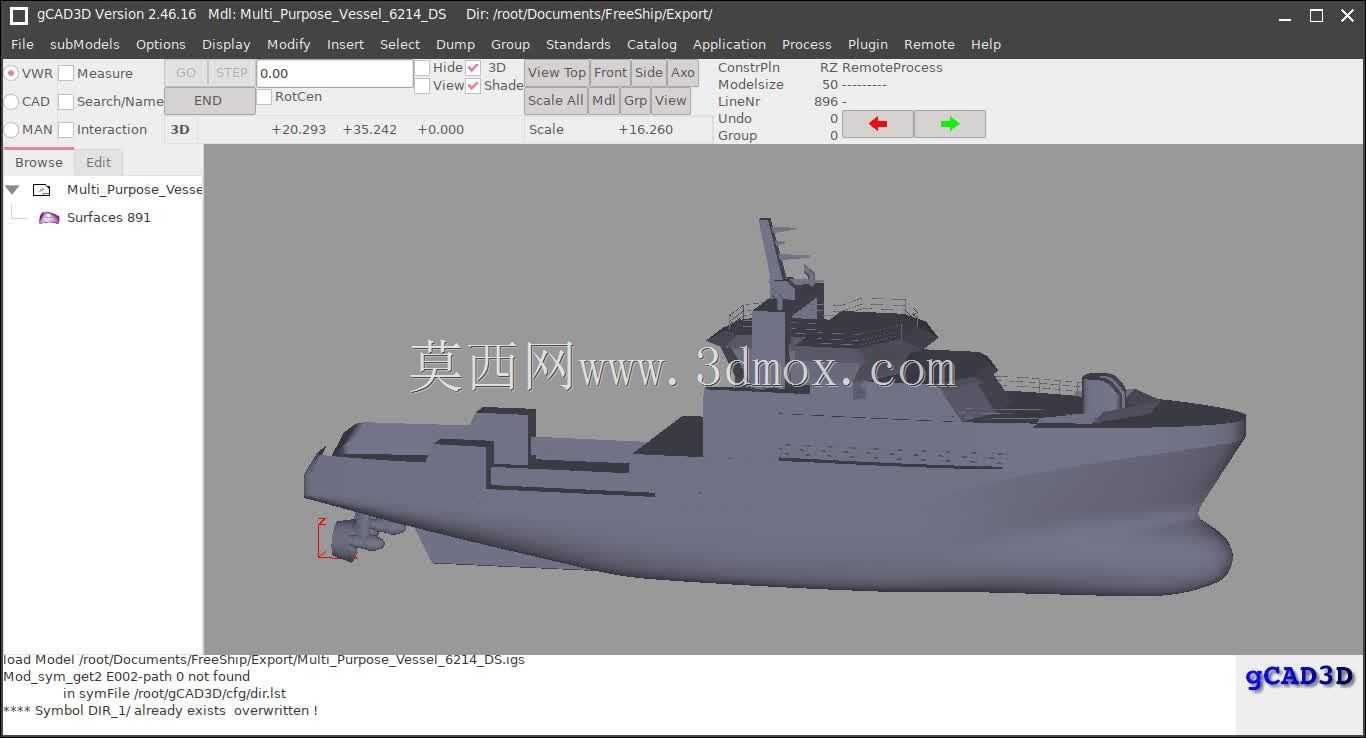The width and height of the screenshot is (1366, 738).
Task: Click the Grp scale button
Action: coord(636,101)
